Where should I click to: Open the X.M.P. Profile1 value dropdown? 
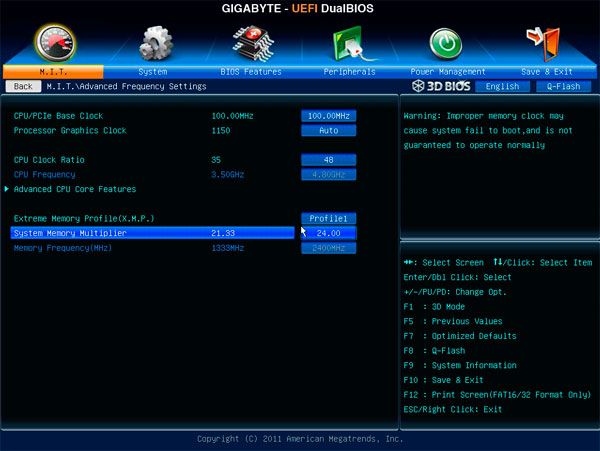point(328,218)
